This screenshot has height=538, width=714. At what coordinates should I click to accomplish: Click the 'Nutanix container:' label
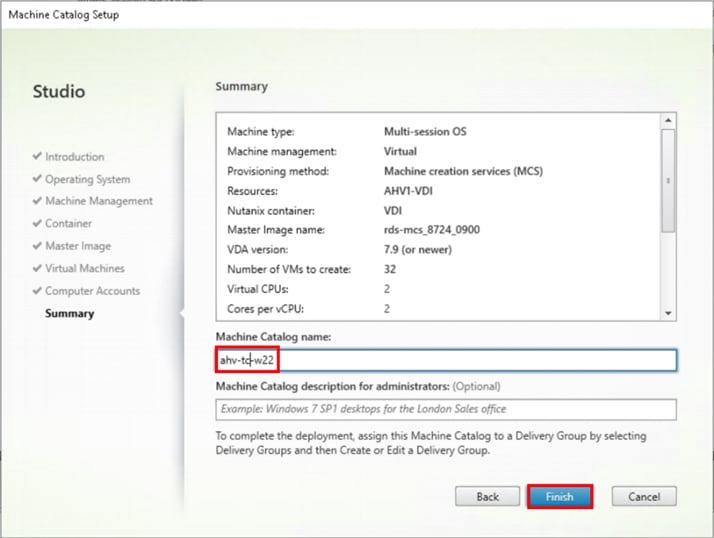[x=271, y=210]
